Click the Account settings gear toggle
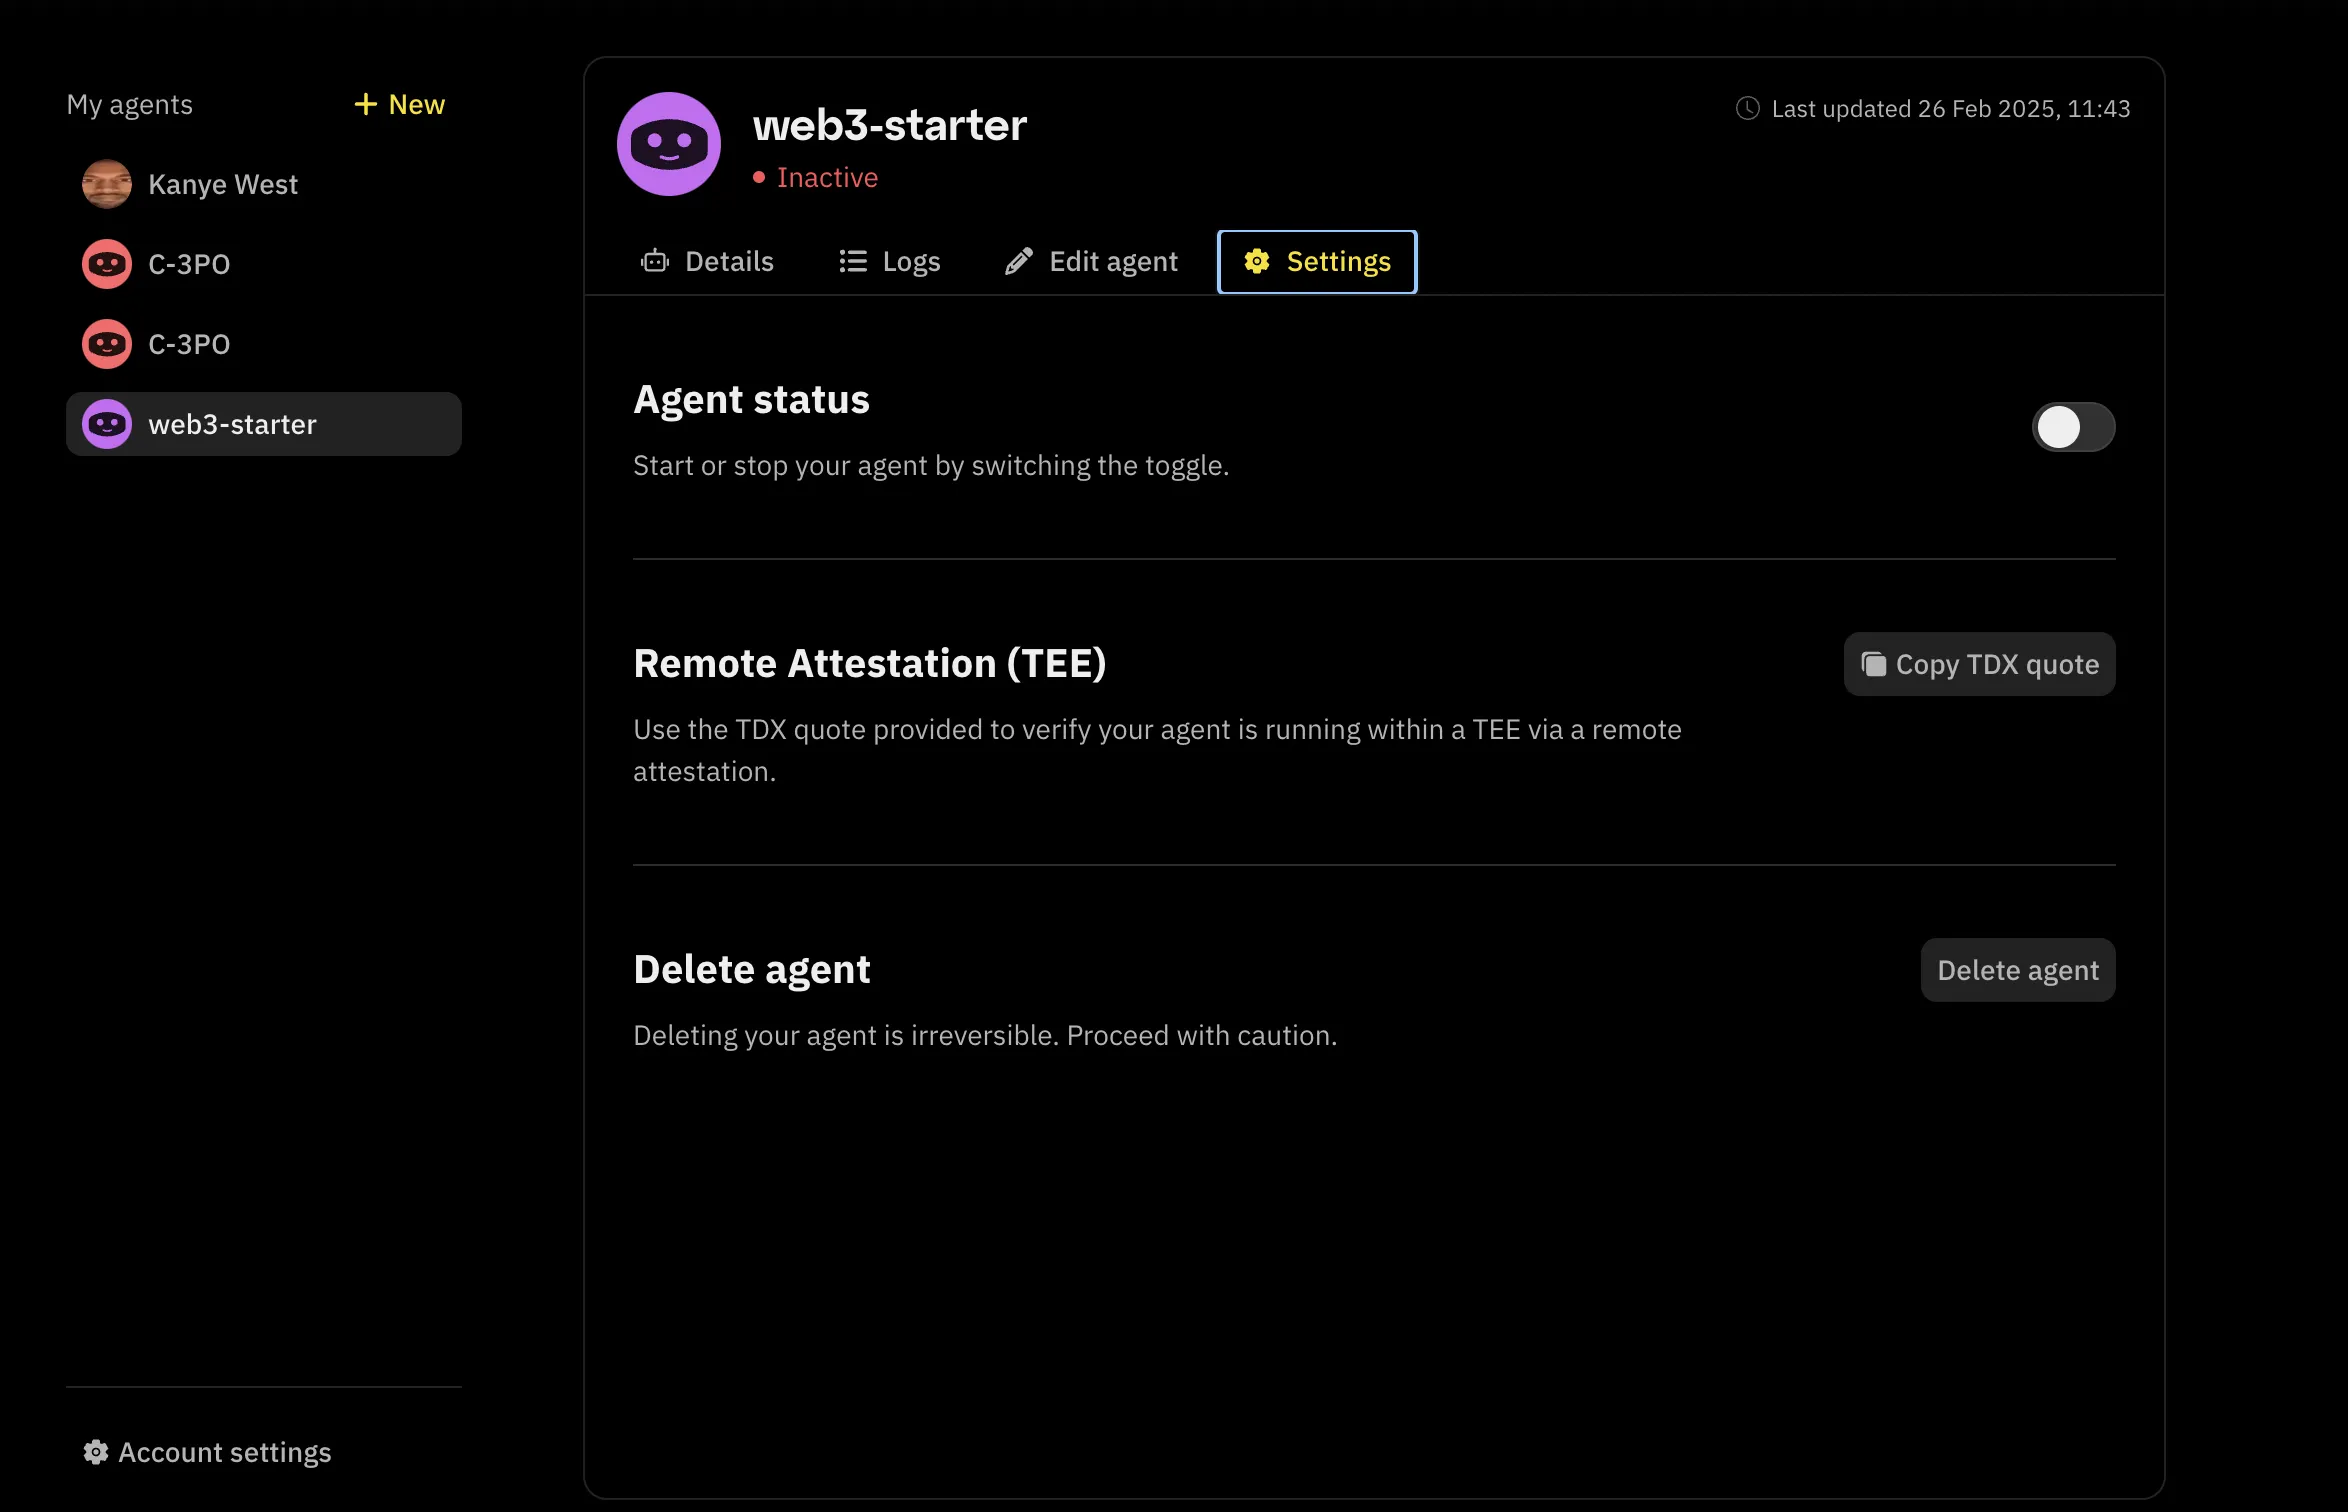Screen dimensions: 2348x1512 (x=92, y=1450)
